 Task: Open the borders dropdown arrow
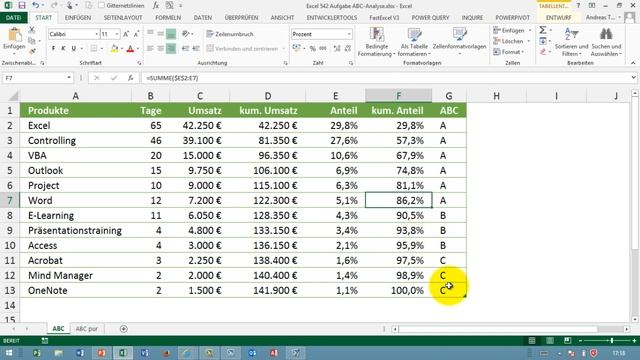102,49
